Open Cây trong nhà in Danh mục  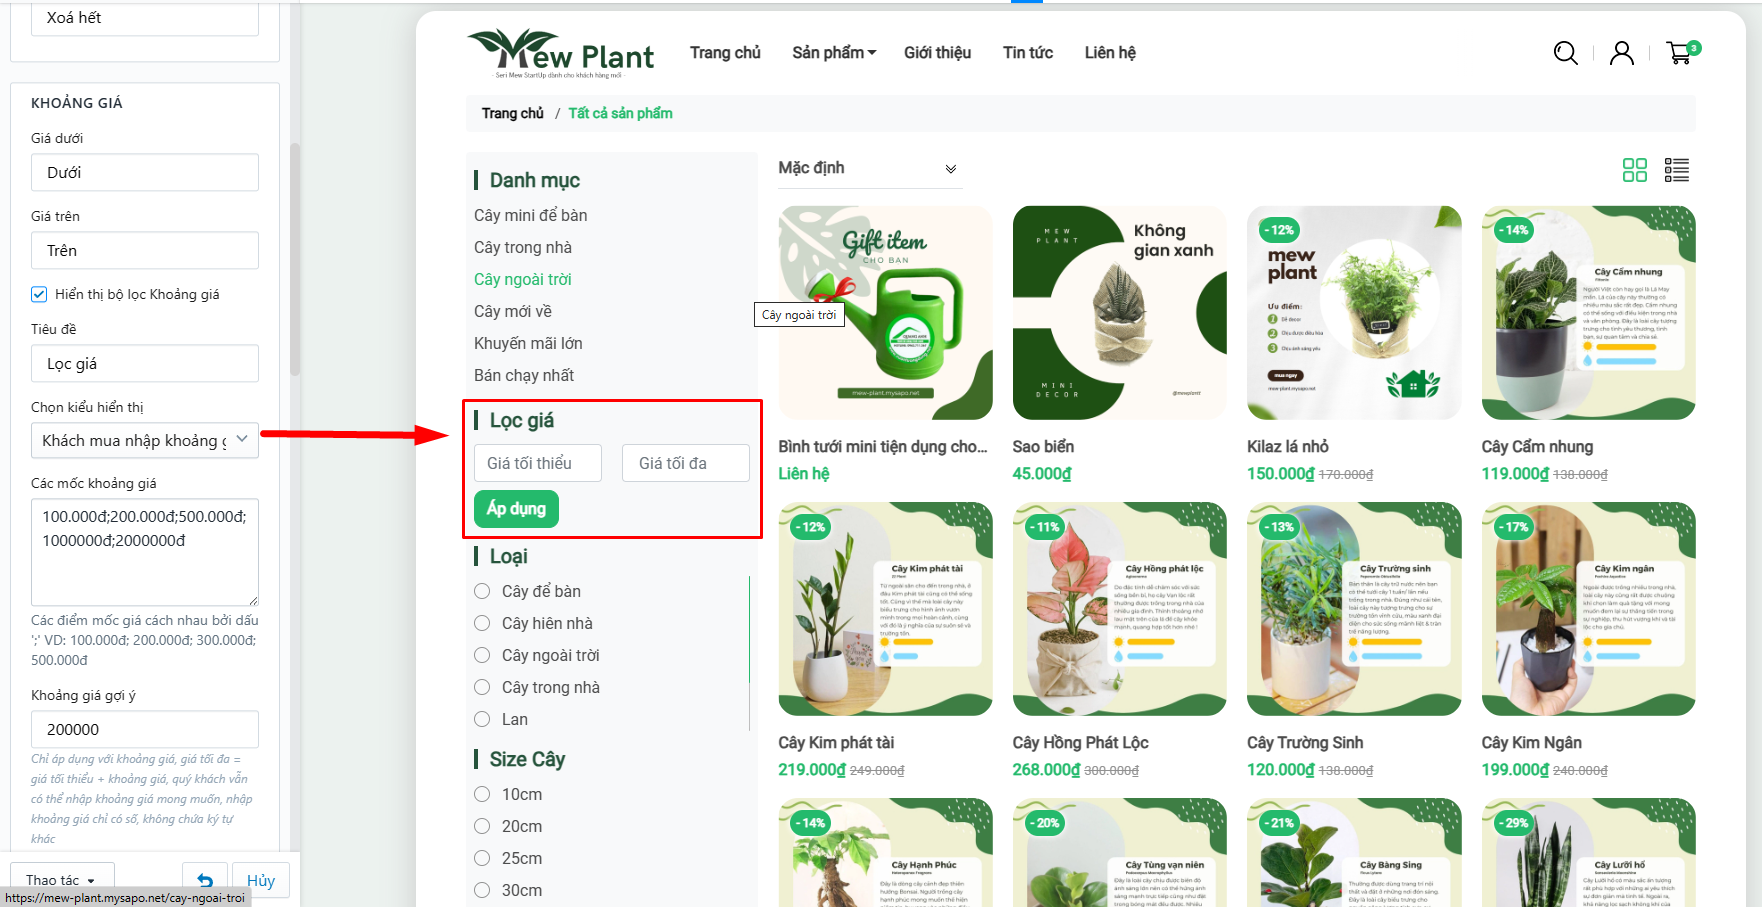(523, 247)
